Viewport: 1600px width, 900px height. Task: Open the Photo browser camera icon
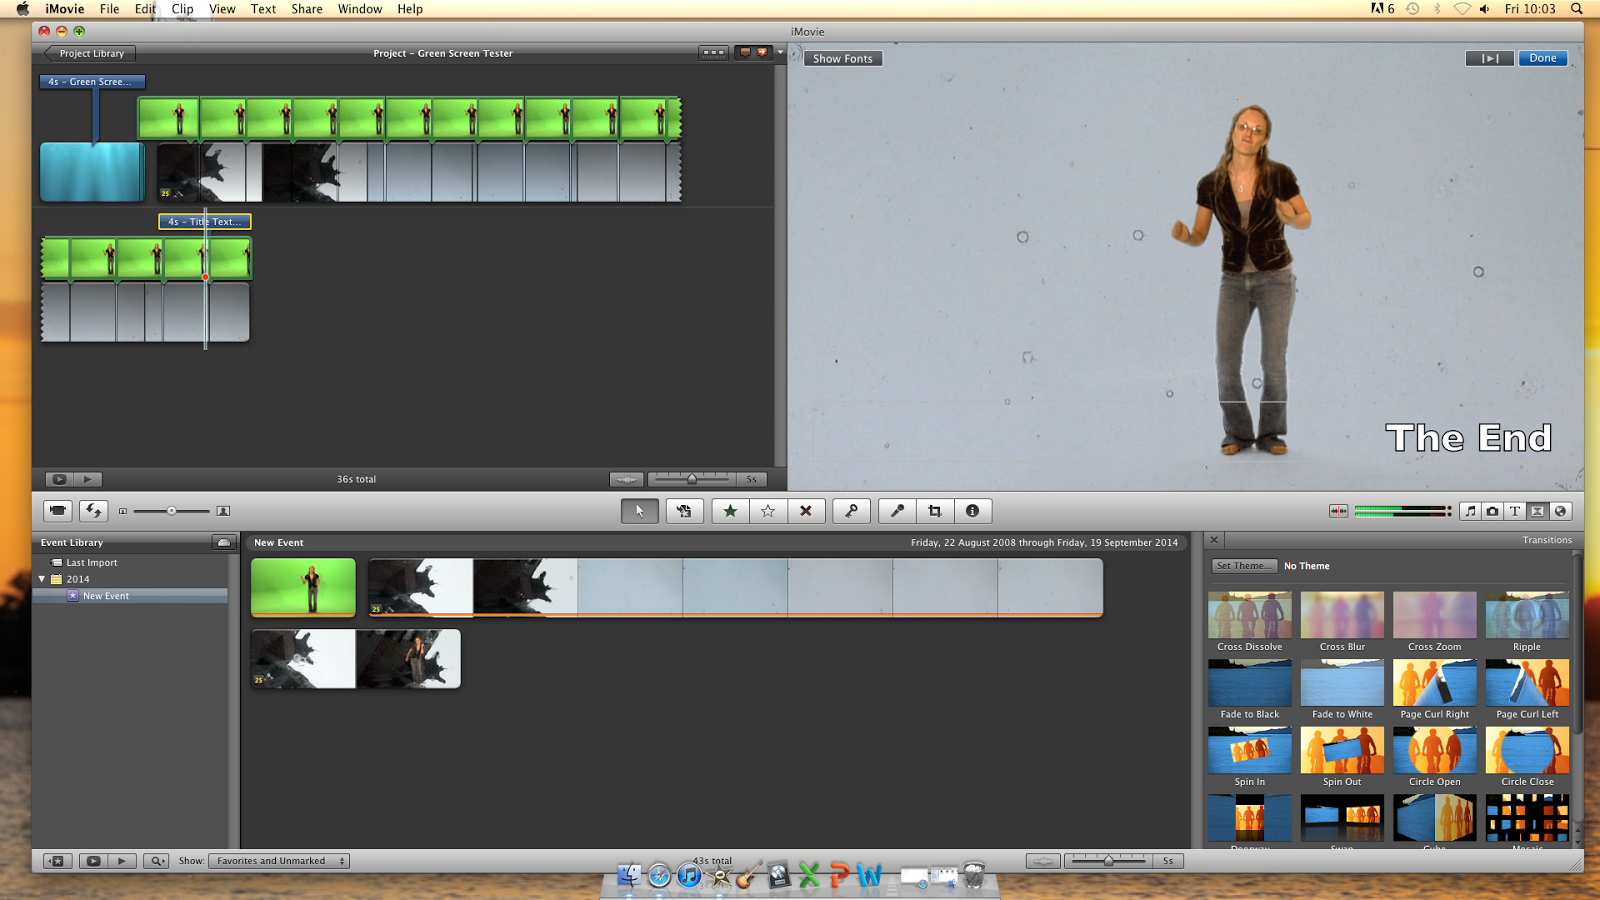(x=1492, y=511)
